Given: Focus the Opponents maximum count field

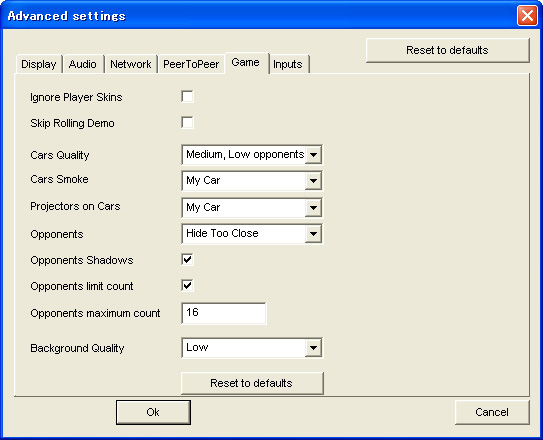Looking at the screenshot, I should tap(224, 313).
